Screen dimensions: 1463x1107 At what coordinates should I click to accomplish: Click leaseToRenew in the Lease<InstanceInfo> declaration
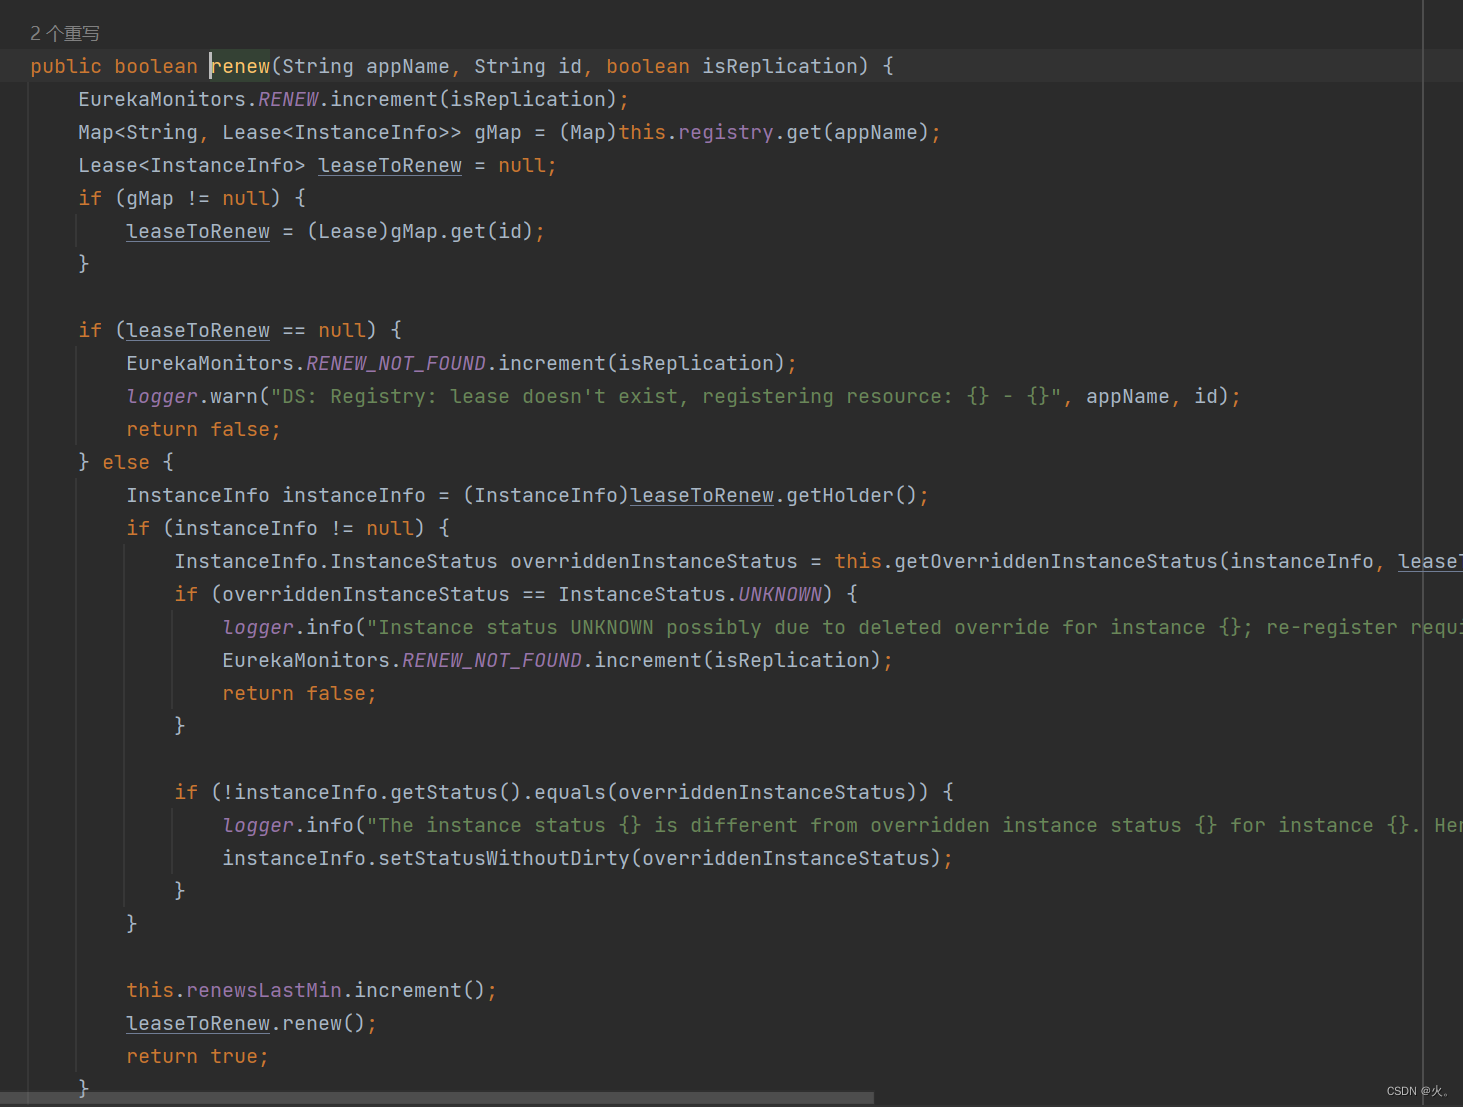click(390, 165)
